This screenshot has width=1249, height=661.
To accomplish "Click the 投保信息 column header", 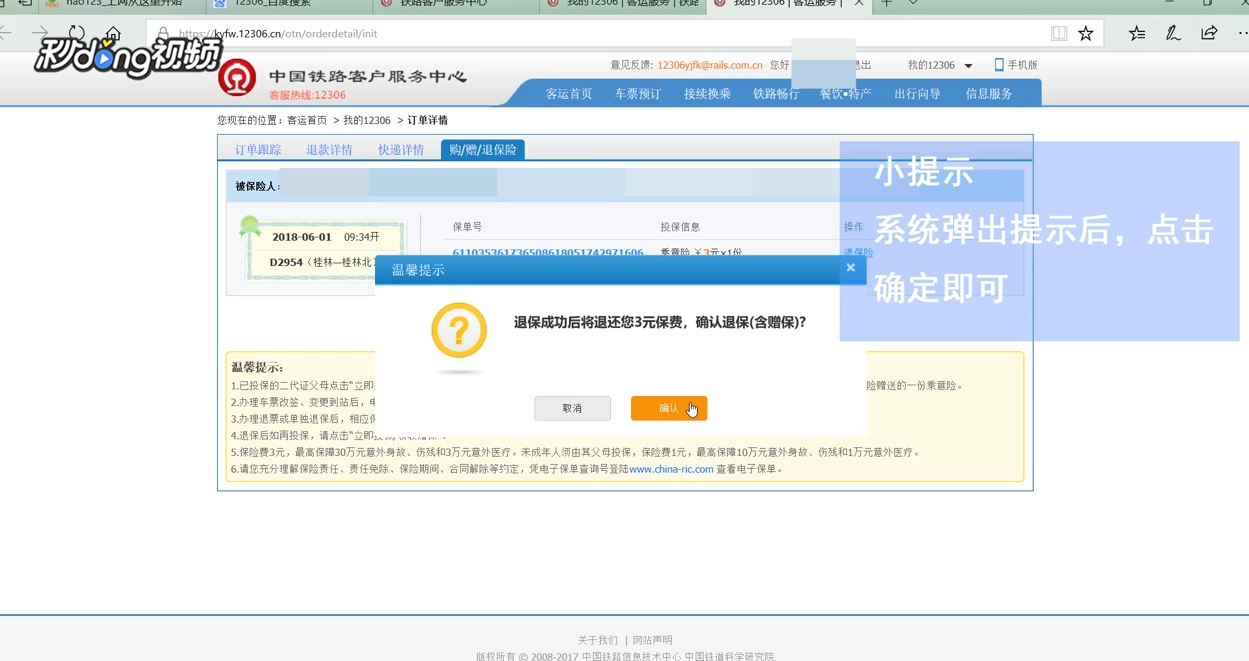I will (680, 227).
